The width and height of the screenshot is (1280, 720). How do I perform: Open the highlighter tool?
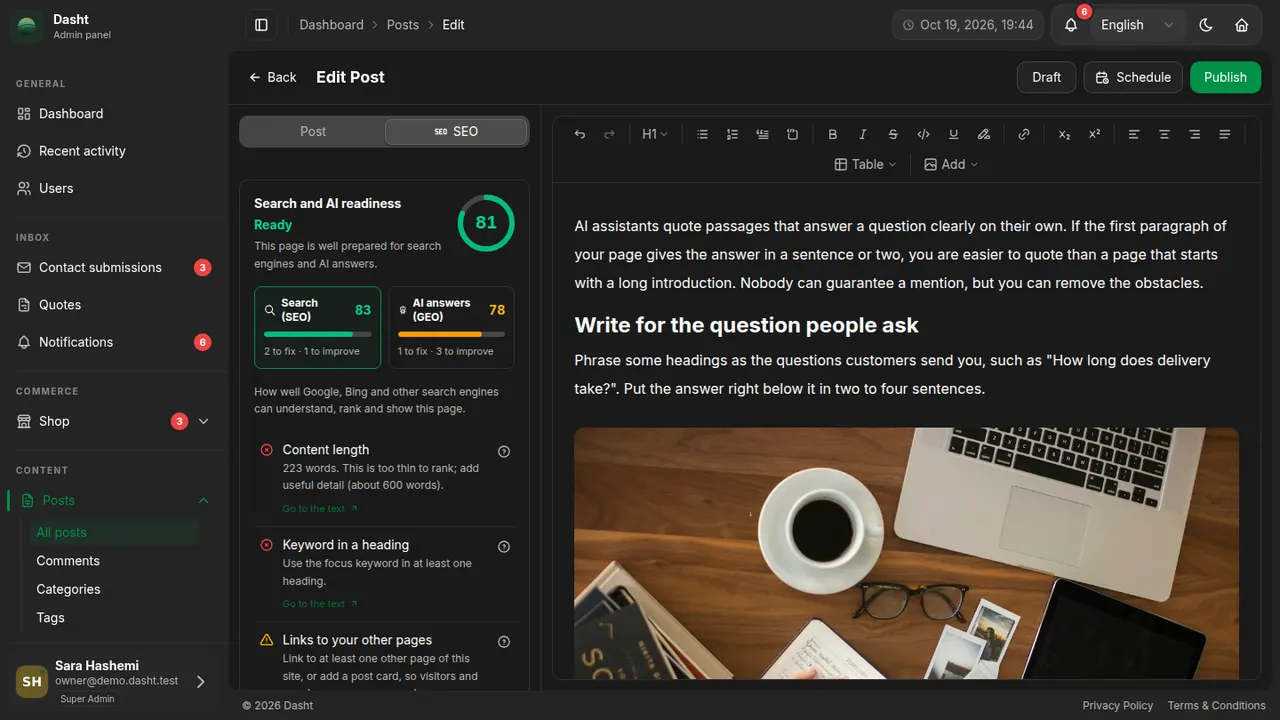coord(984,134)
